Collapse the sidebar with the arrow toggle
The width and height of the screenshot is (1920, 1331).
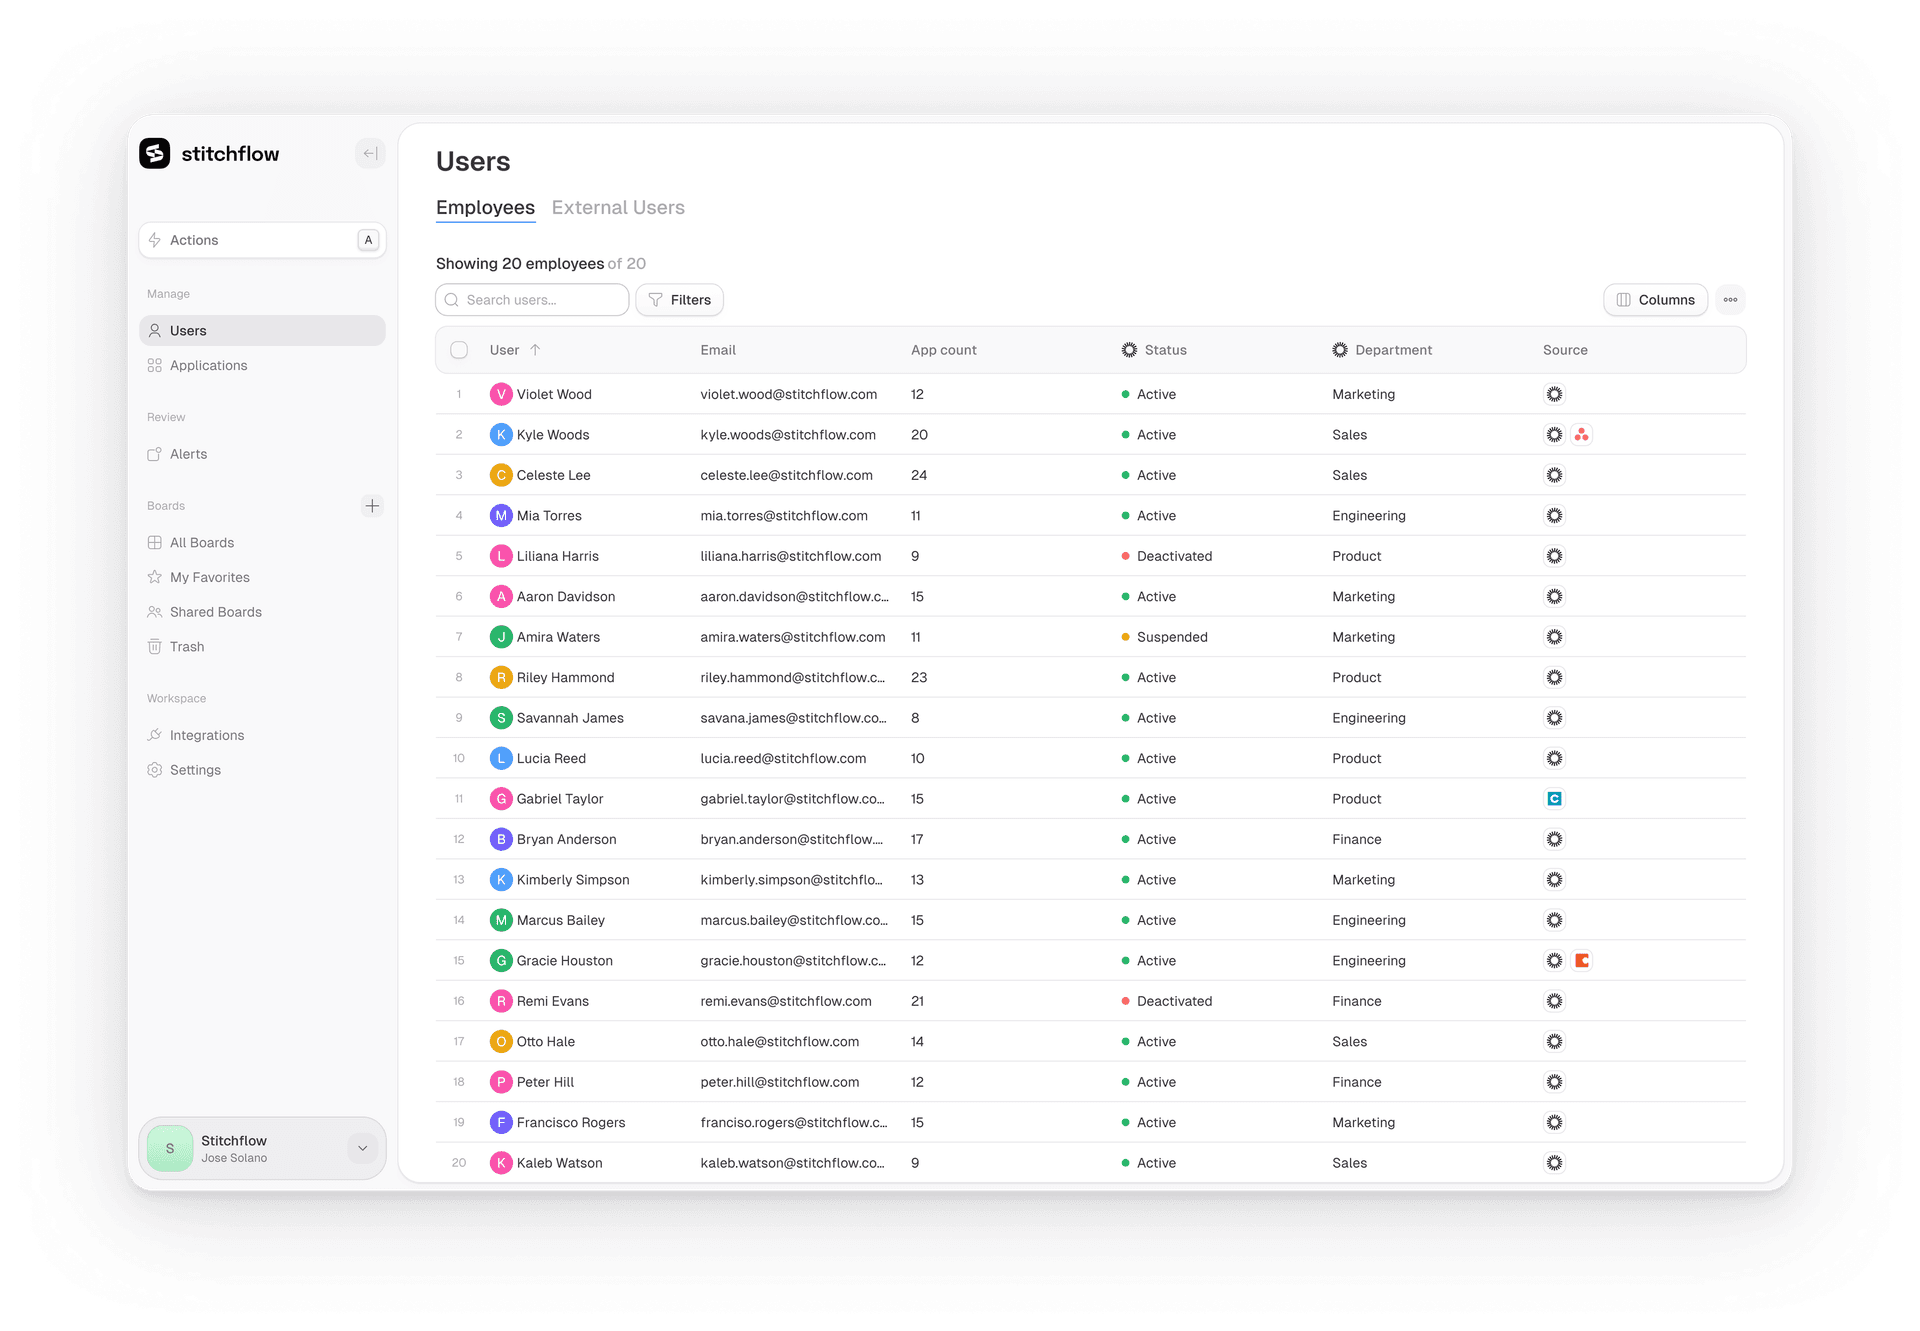tap(370, 153)
